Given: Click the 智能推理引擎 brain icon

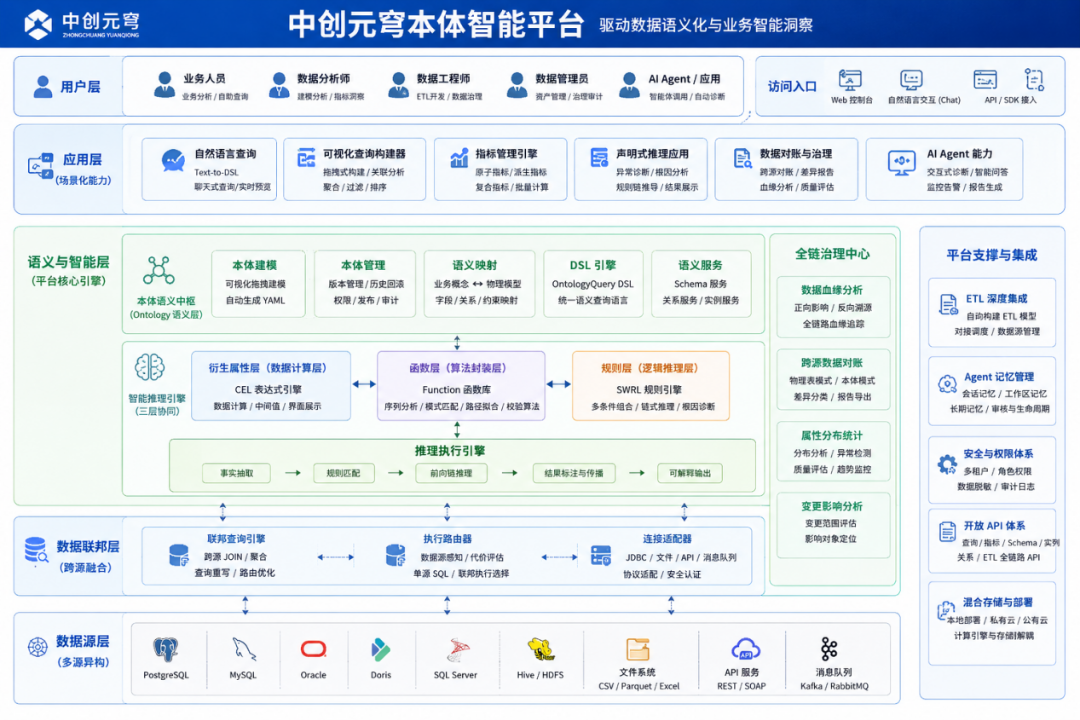Looking at the screenshot, I should tap(149, 367).
